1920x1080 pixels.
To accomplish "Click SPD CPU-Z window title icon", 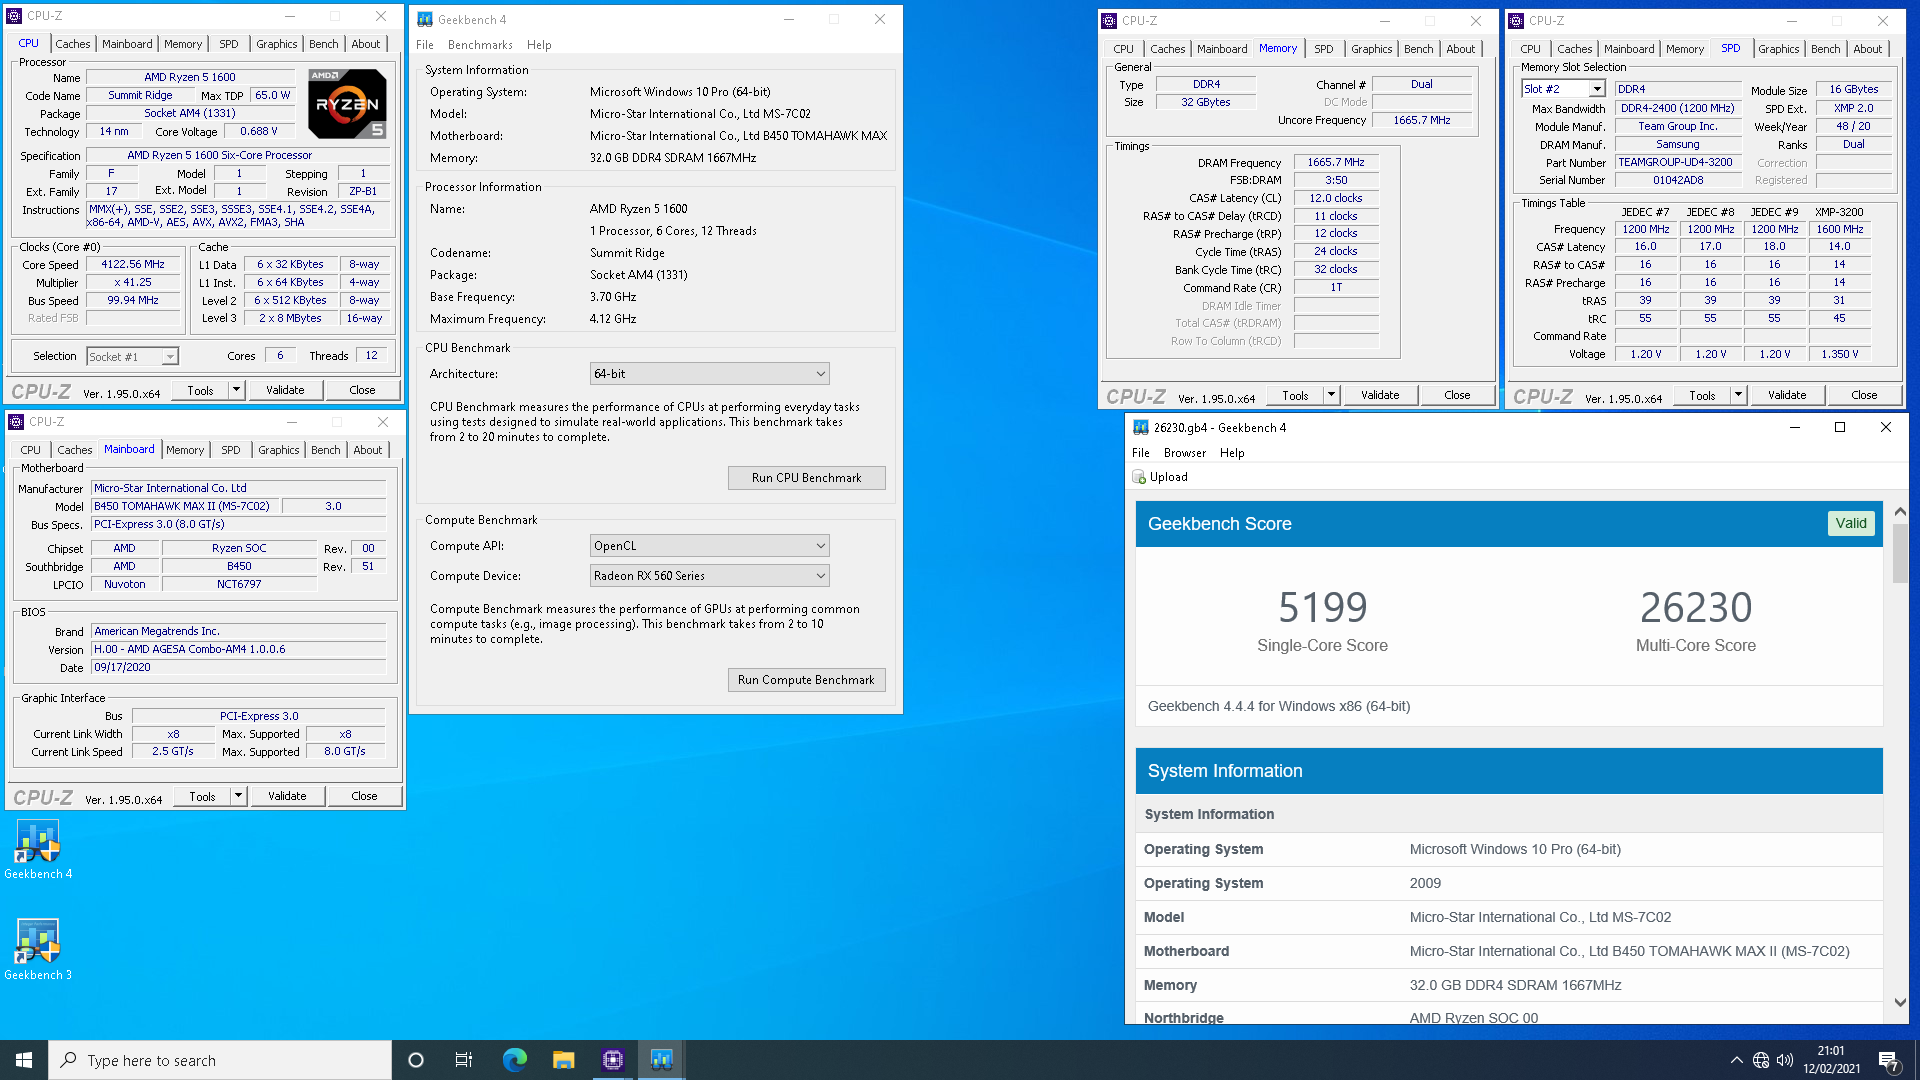I will pos(1516,20).
